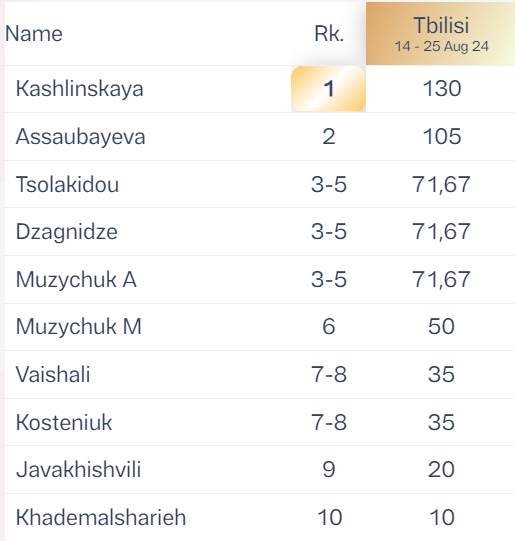Screen dimensions: 515x541
Task: Click Muzychuk M's 50 points value
Action: [441, 327]
